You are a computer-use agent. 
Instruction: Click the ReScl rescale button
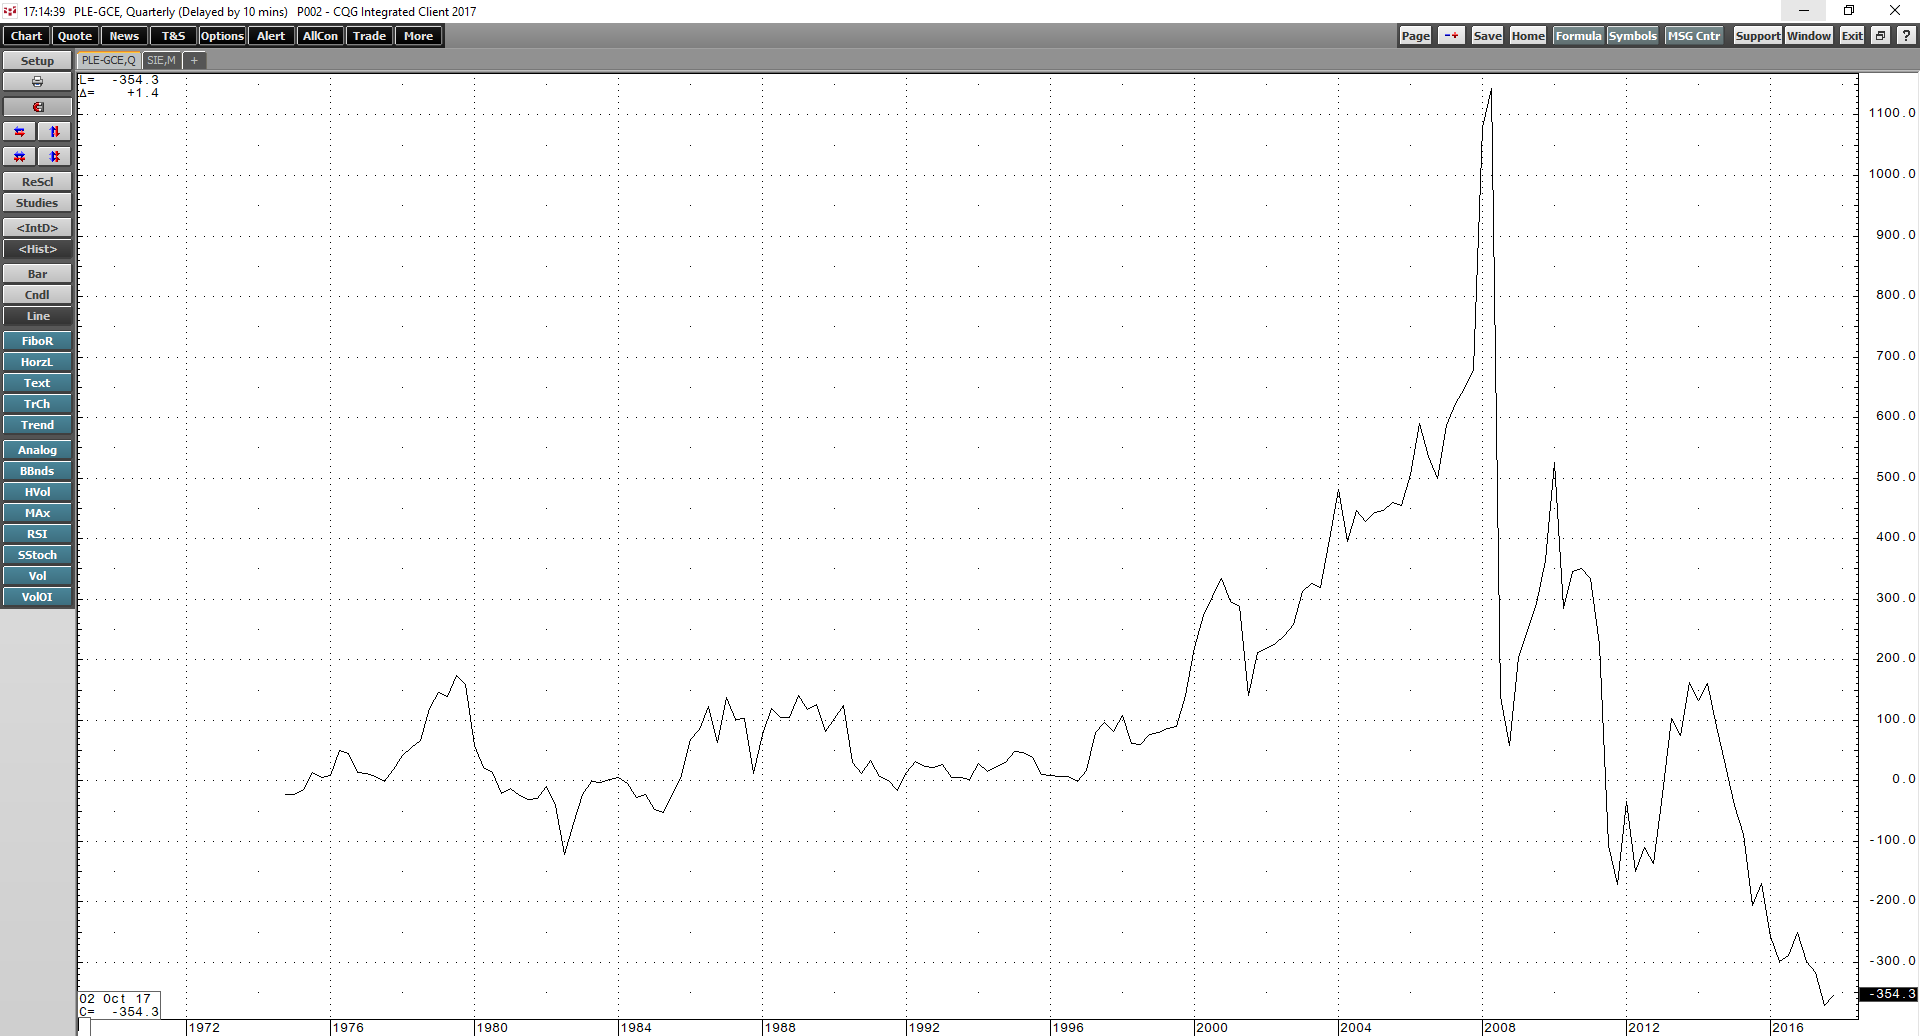(x=37, y=182)
